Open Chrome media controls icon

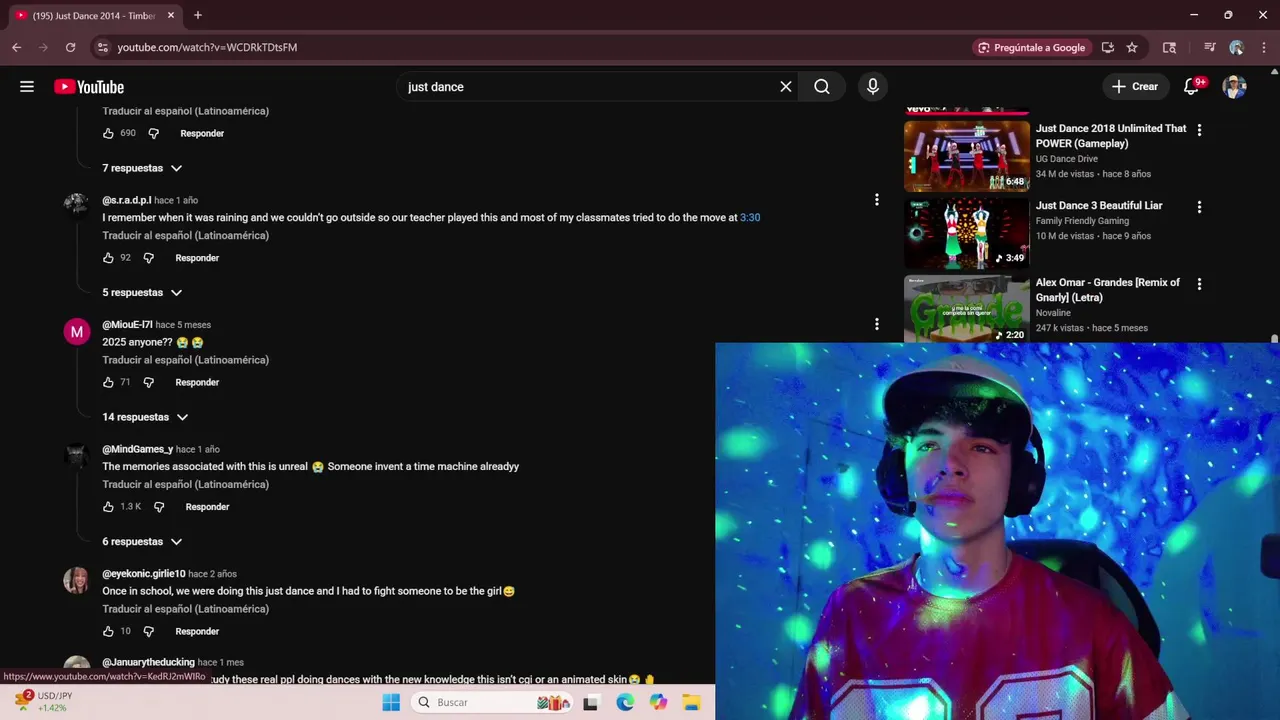pos(1210,47)
